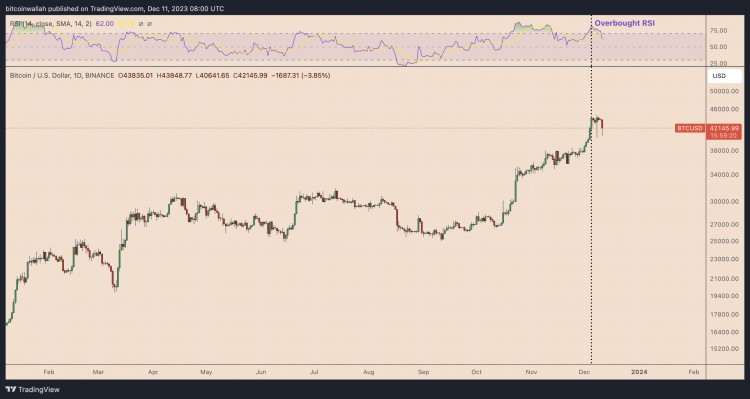This screenshot has height=399, width=750.
Task: Click the Bitcoin / U.S. Dollar symbol legend
Action: pos(62,76)
